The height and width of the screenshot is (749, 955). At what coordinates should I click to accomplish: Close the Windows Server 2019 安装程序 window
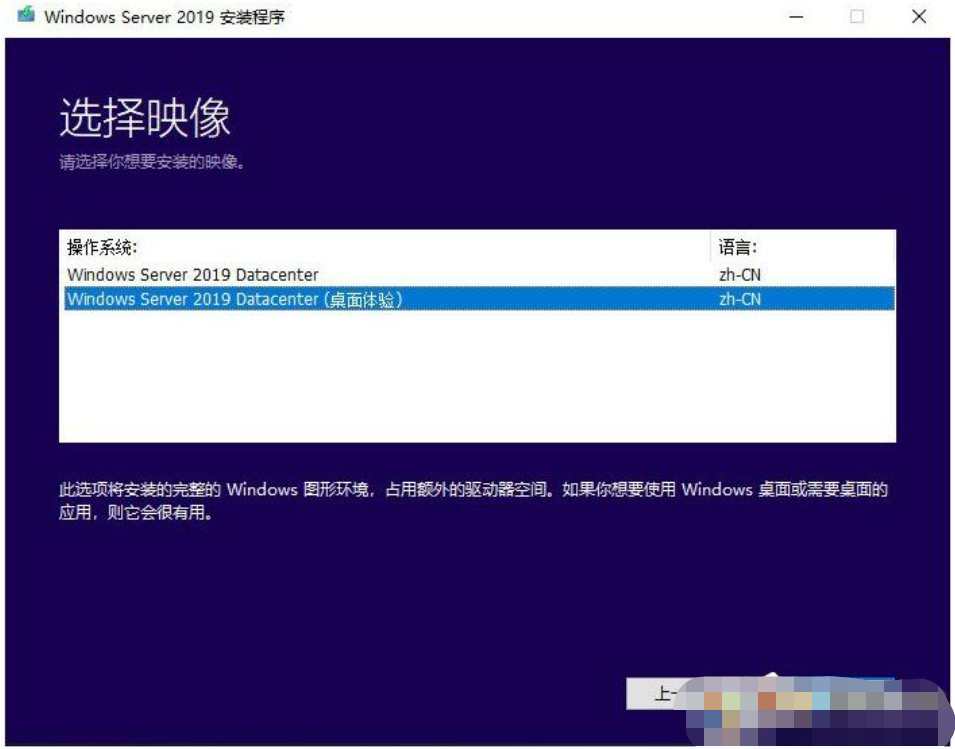pyautogui.click(x=918, y=17)
